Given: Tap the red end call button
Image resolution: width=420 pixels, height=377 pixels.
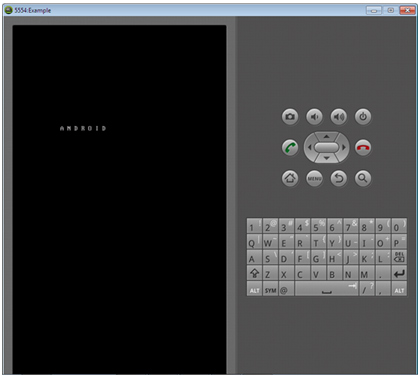Looking at the screenshot, I should coord(363,147).
